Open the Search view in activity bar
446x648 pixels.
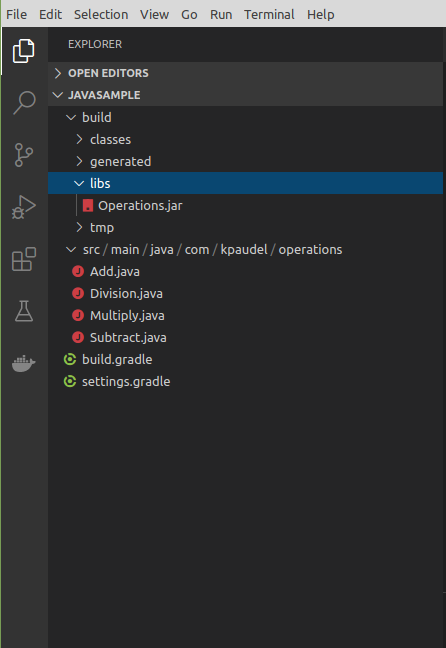pos(24,103)
